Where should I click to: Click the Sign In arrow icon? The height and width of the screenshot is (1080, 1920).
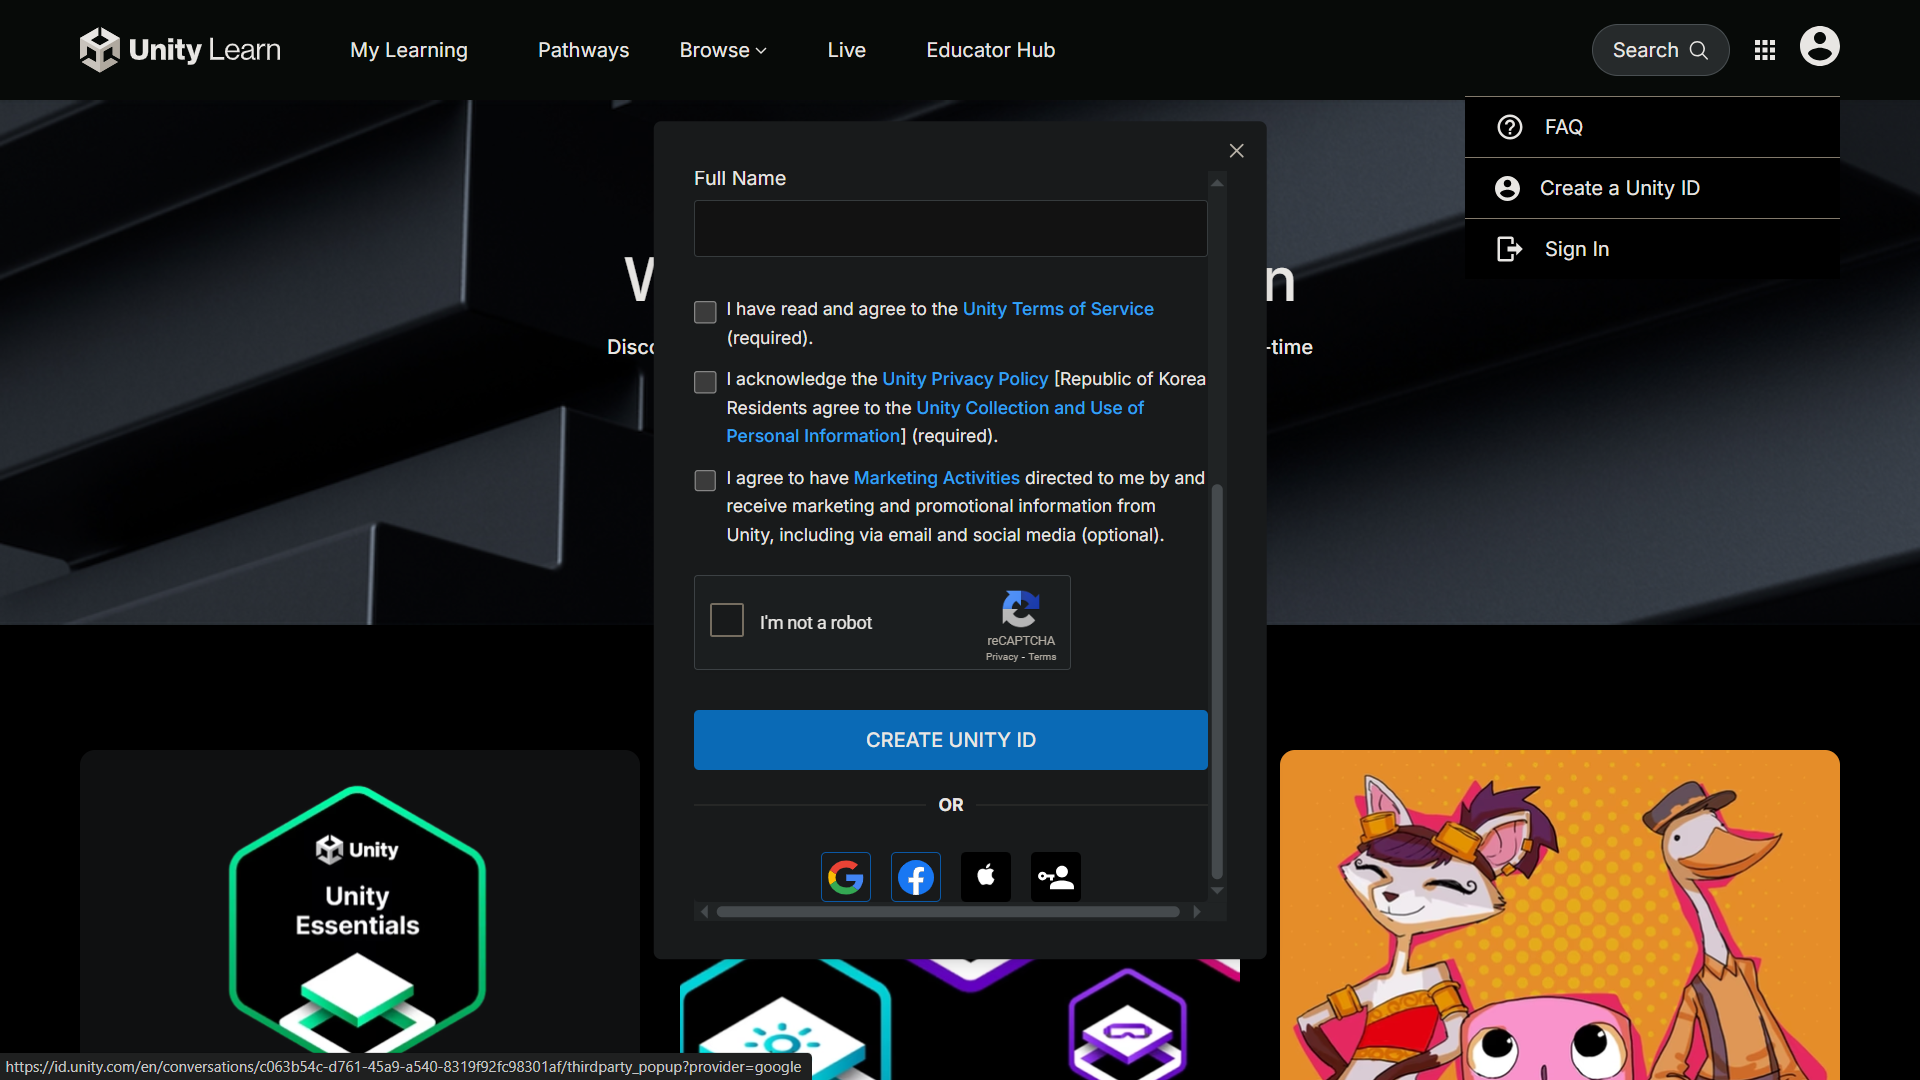point(1509,249)
